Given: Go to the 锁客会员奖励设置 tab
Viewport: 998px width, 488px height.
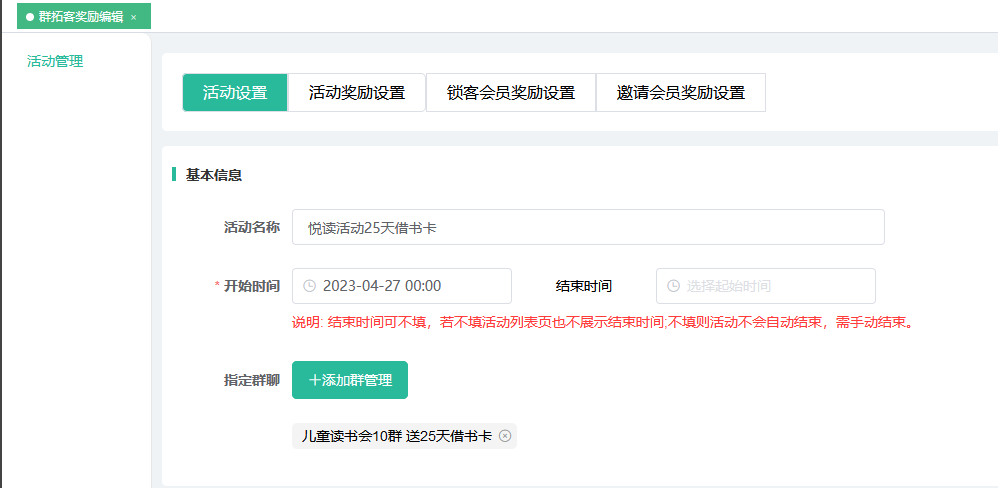Looking at the screenshot, I should (510, 92).
